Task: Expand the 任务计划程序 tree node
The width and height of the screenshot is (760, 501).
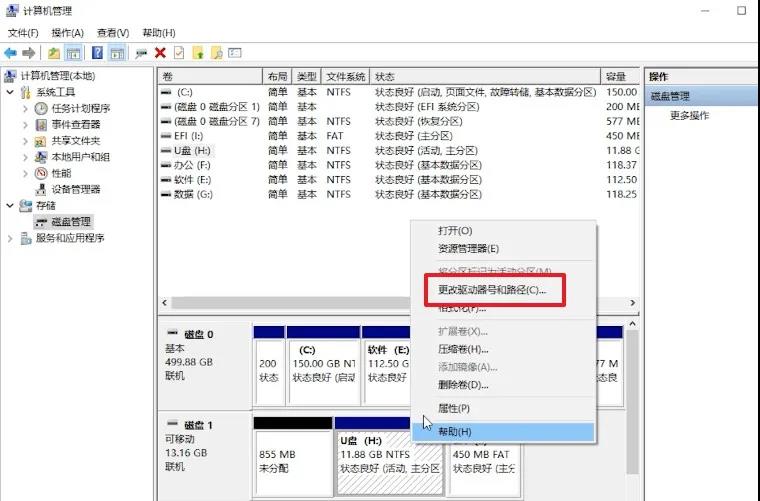Action: point(26,108)
